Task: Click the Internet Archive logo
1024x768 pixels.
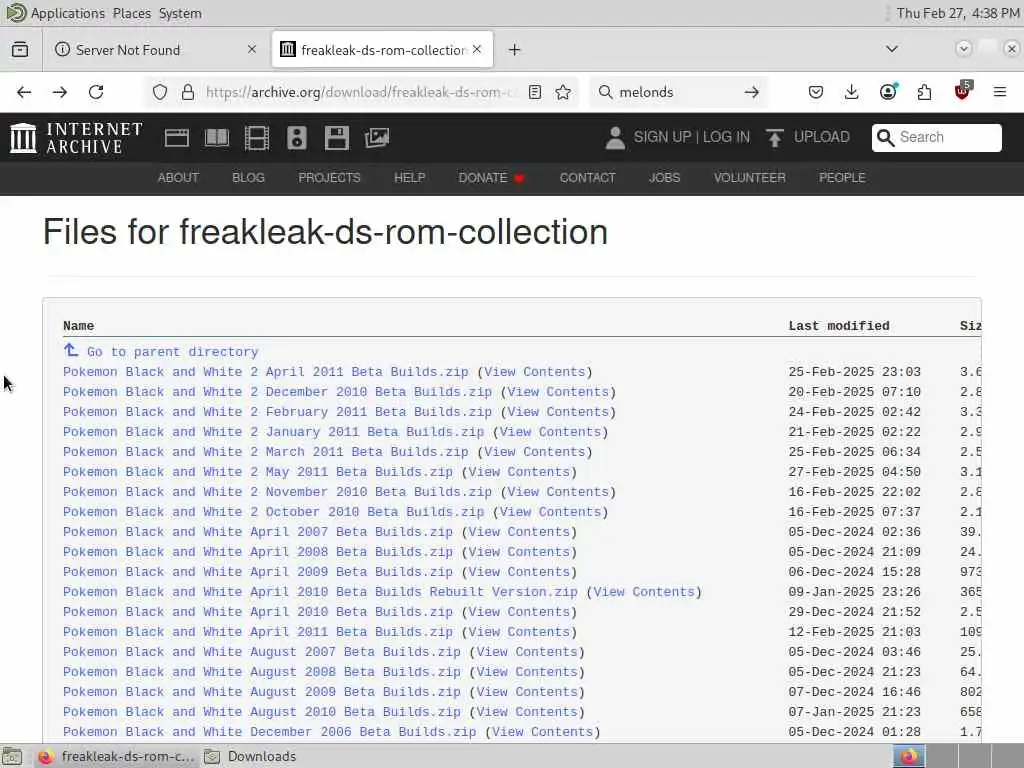Action: pos(76,138)
